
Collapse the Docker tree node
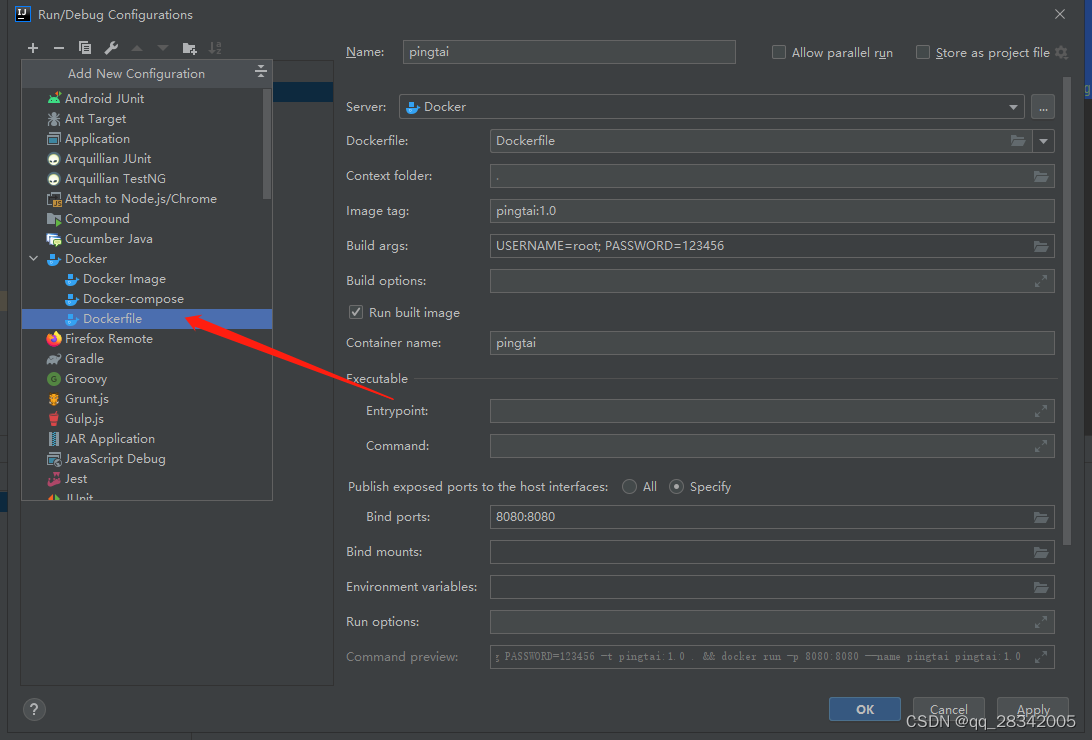[x=33, y=258]
